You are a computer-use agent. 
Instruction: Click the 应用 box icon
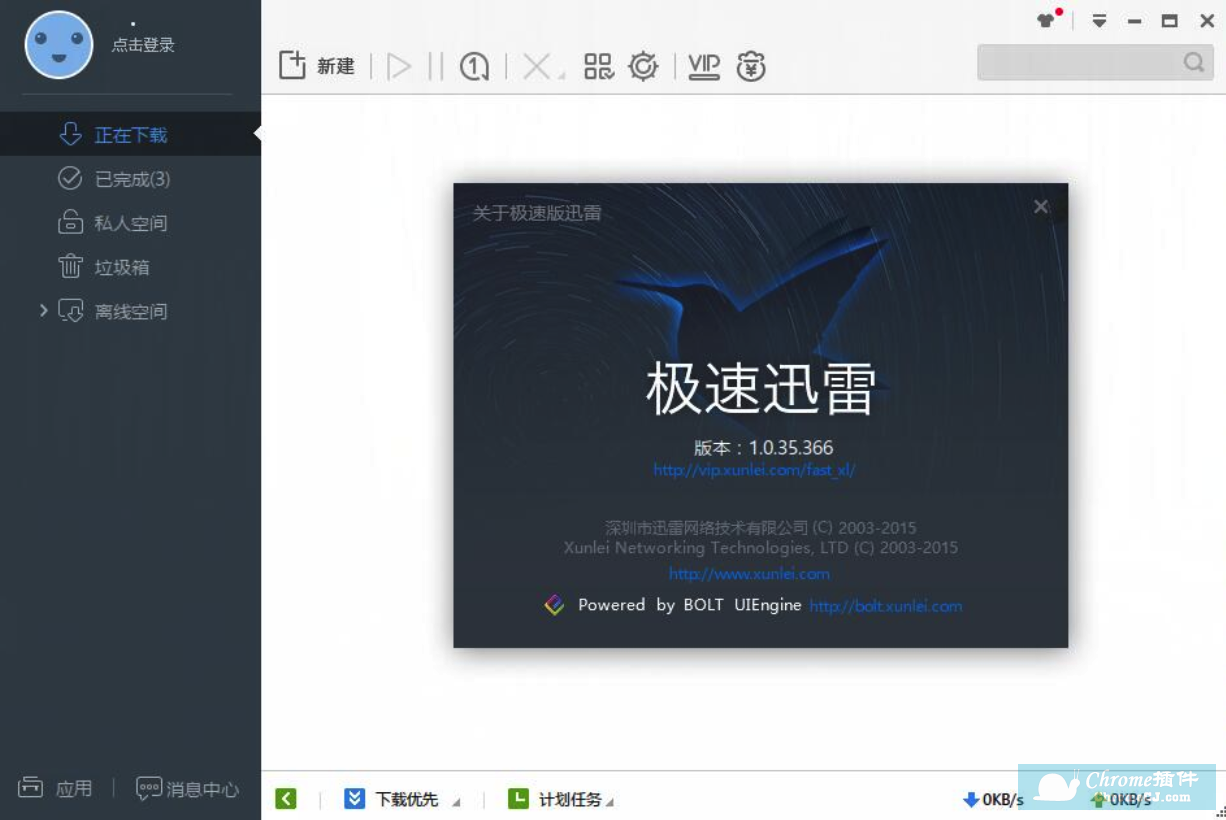coord(31,788)
